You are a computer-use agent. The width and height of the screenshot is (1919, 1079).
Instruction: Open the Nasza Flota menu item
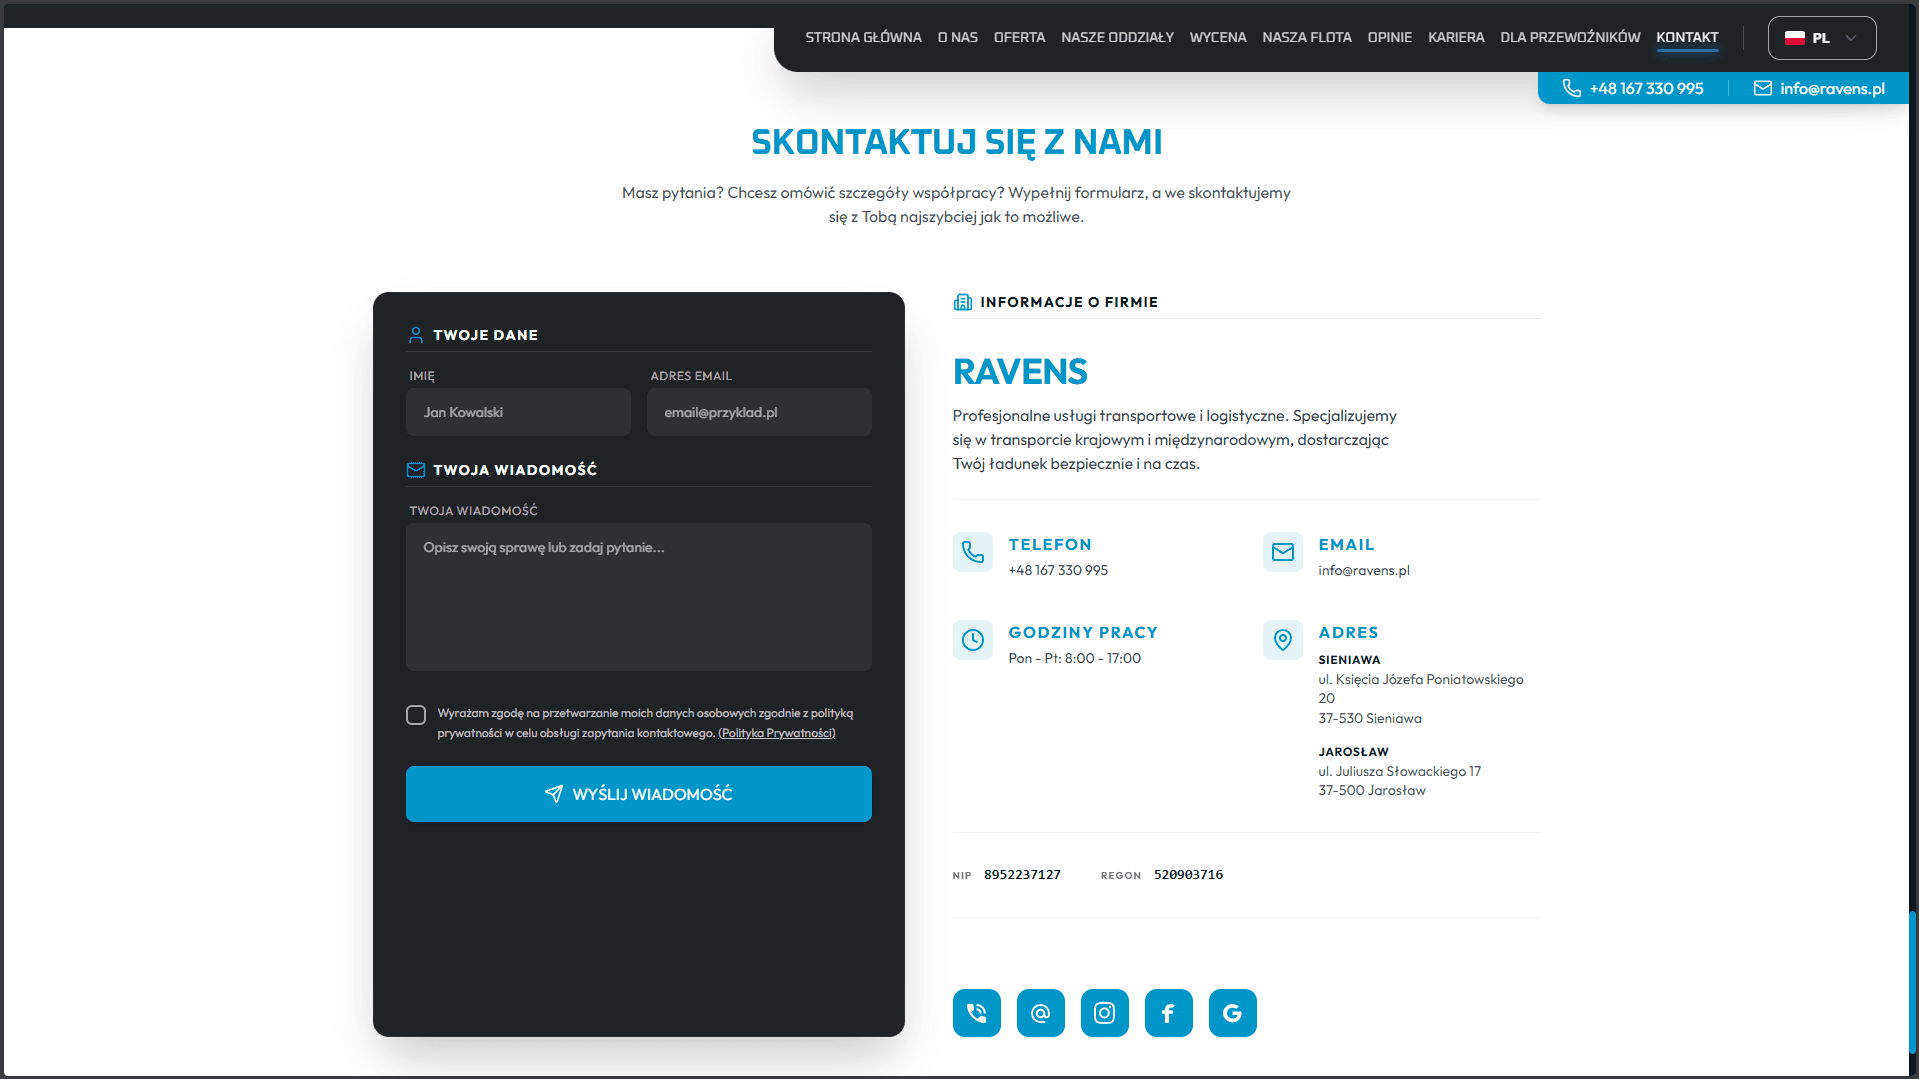(1306, 37)
